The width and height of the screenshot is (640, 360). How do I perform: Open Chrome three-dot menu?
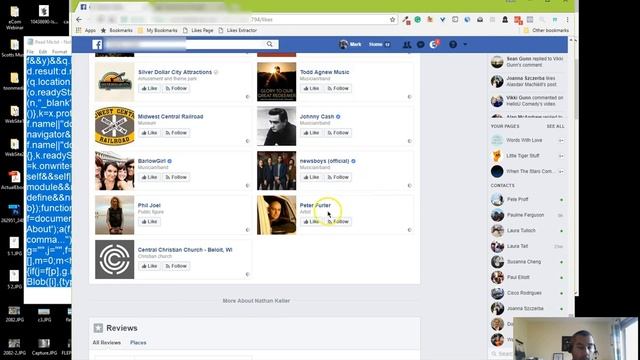[567, 19]
